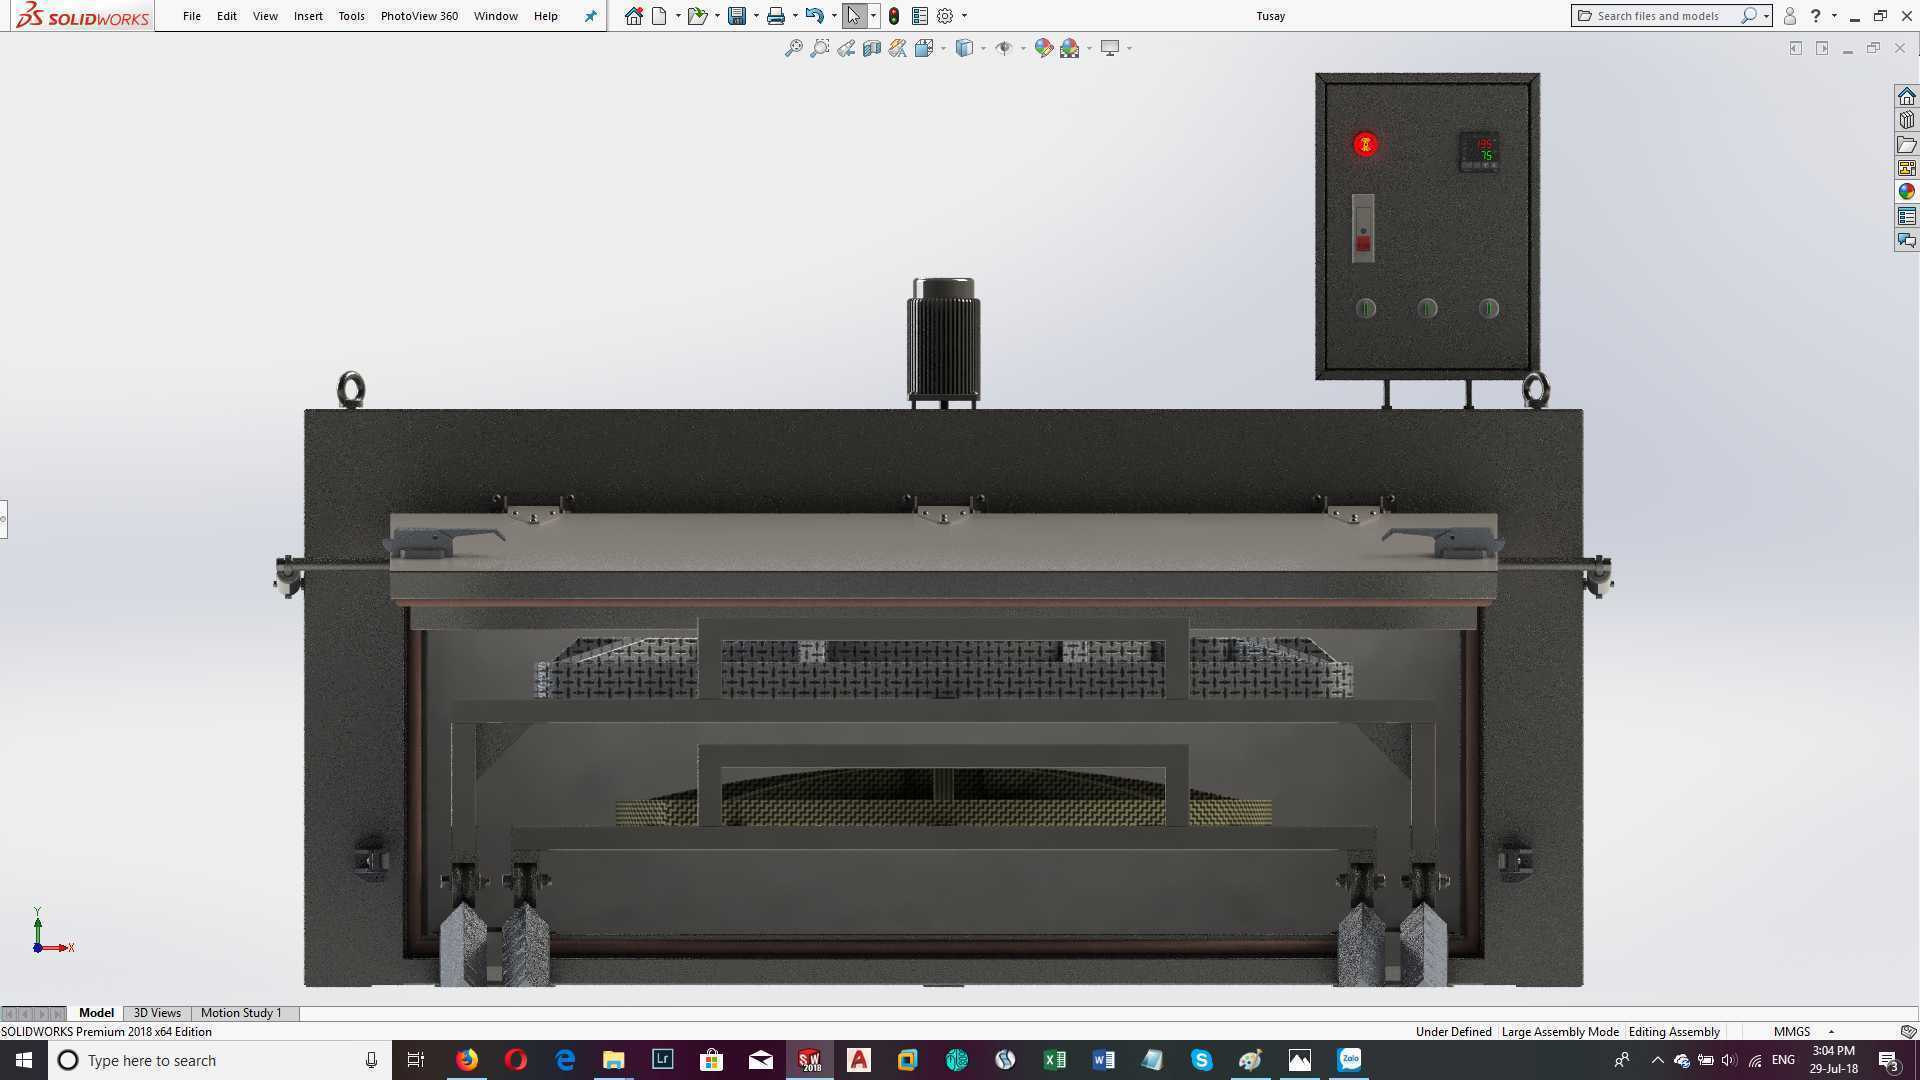Click the Rebuild traffic light icon

[x=894, y=16]
